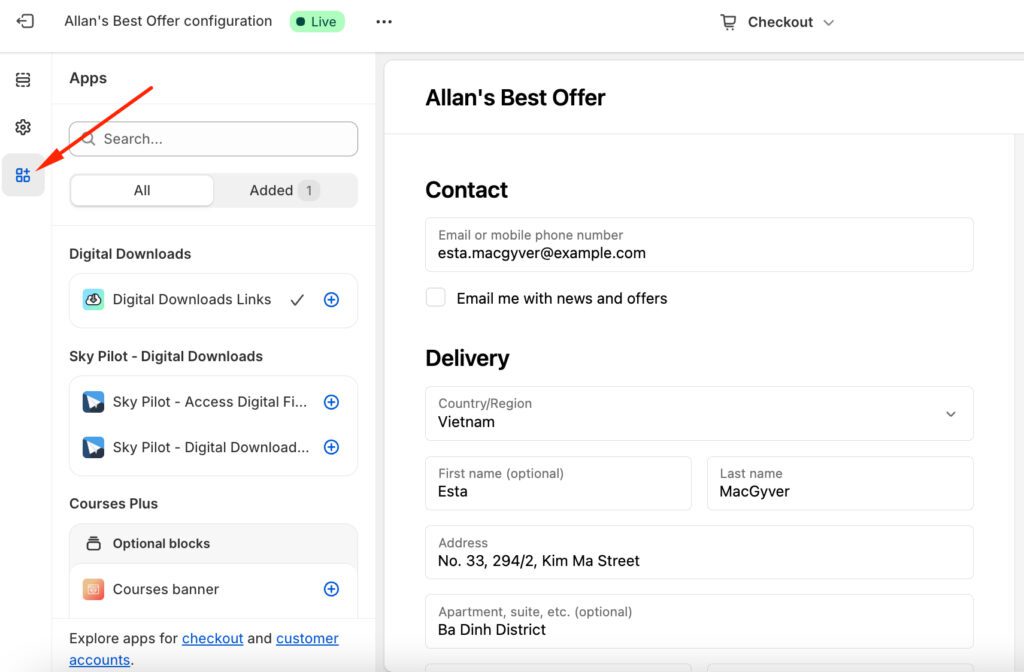Select the Apps sidebar icon
Viewport: 1024px width, 672px height.
coord(23,175)
